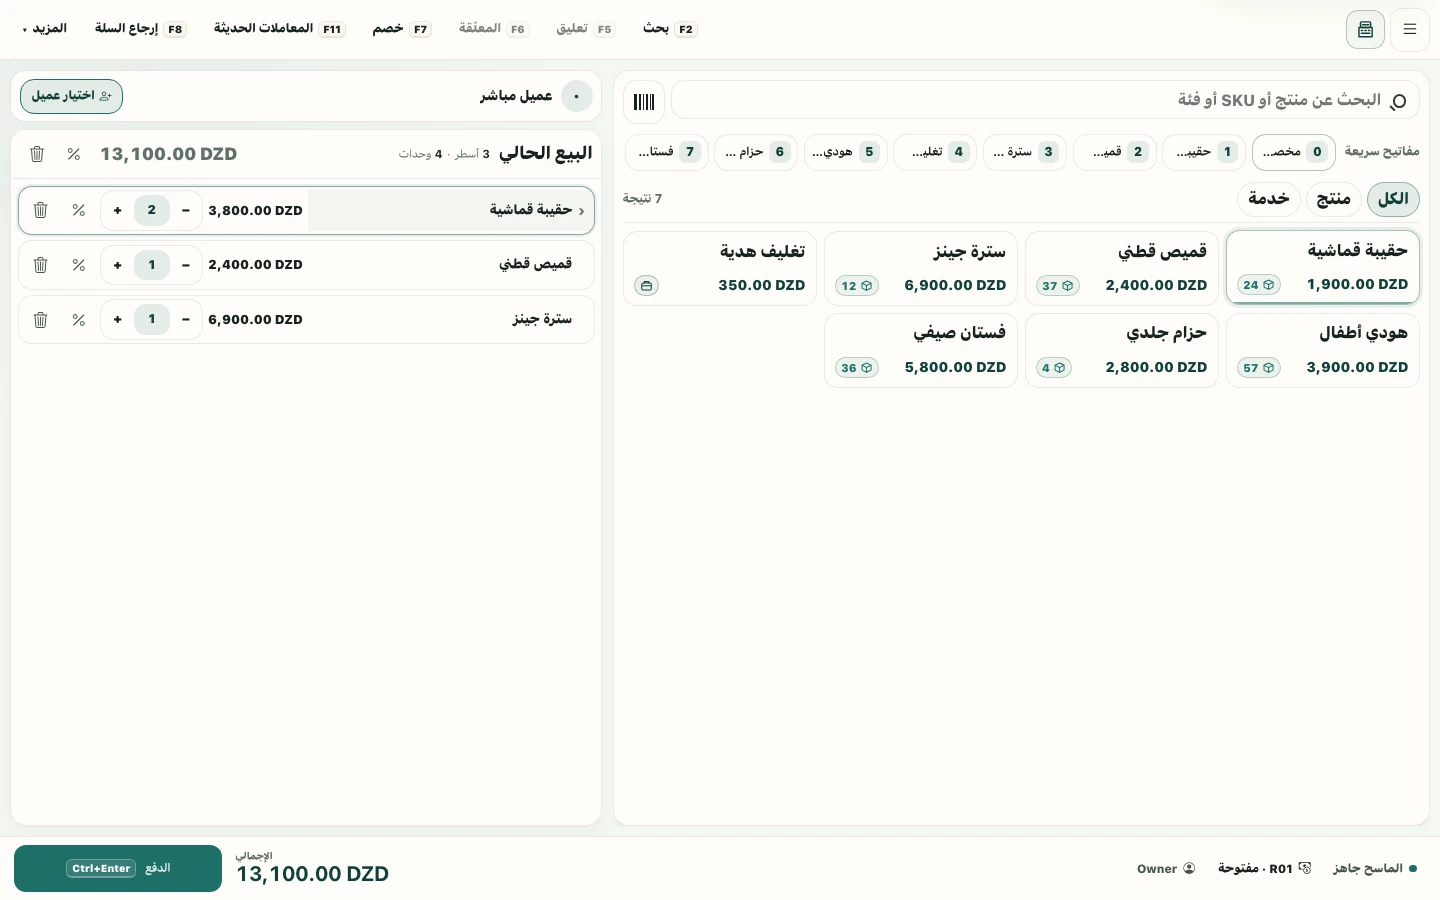Open F11 المعاملات الحديثة

279,28
